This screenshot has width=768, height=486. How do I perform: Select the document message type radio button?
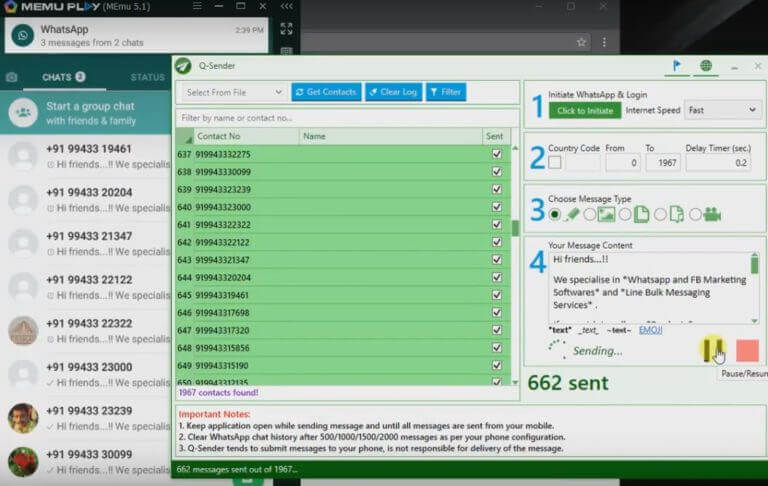tap(625, 215)
